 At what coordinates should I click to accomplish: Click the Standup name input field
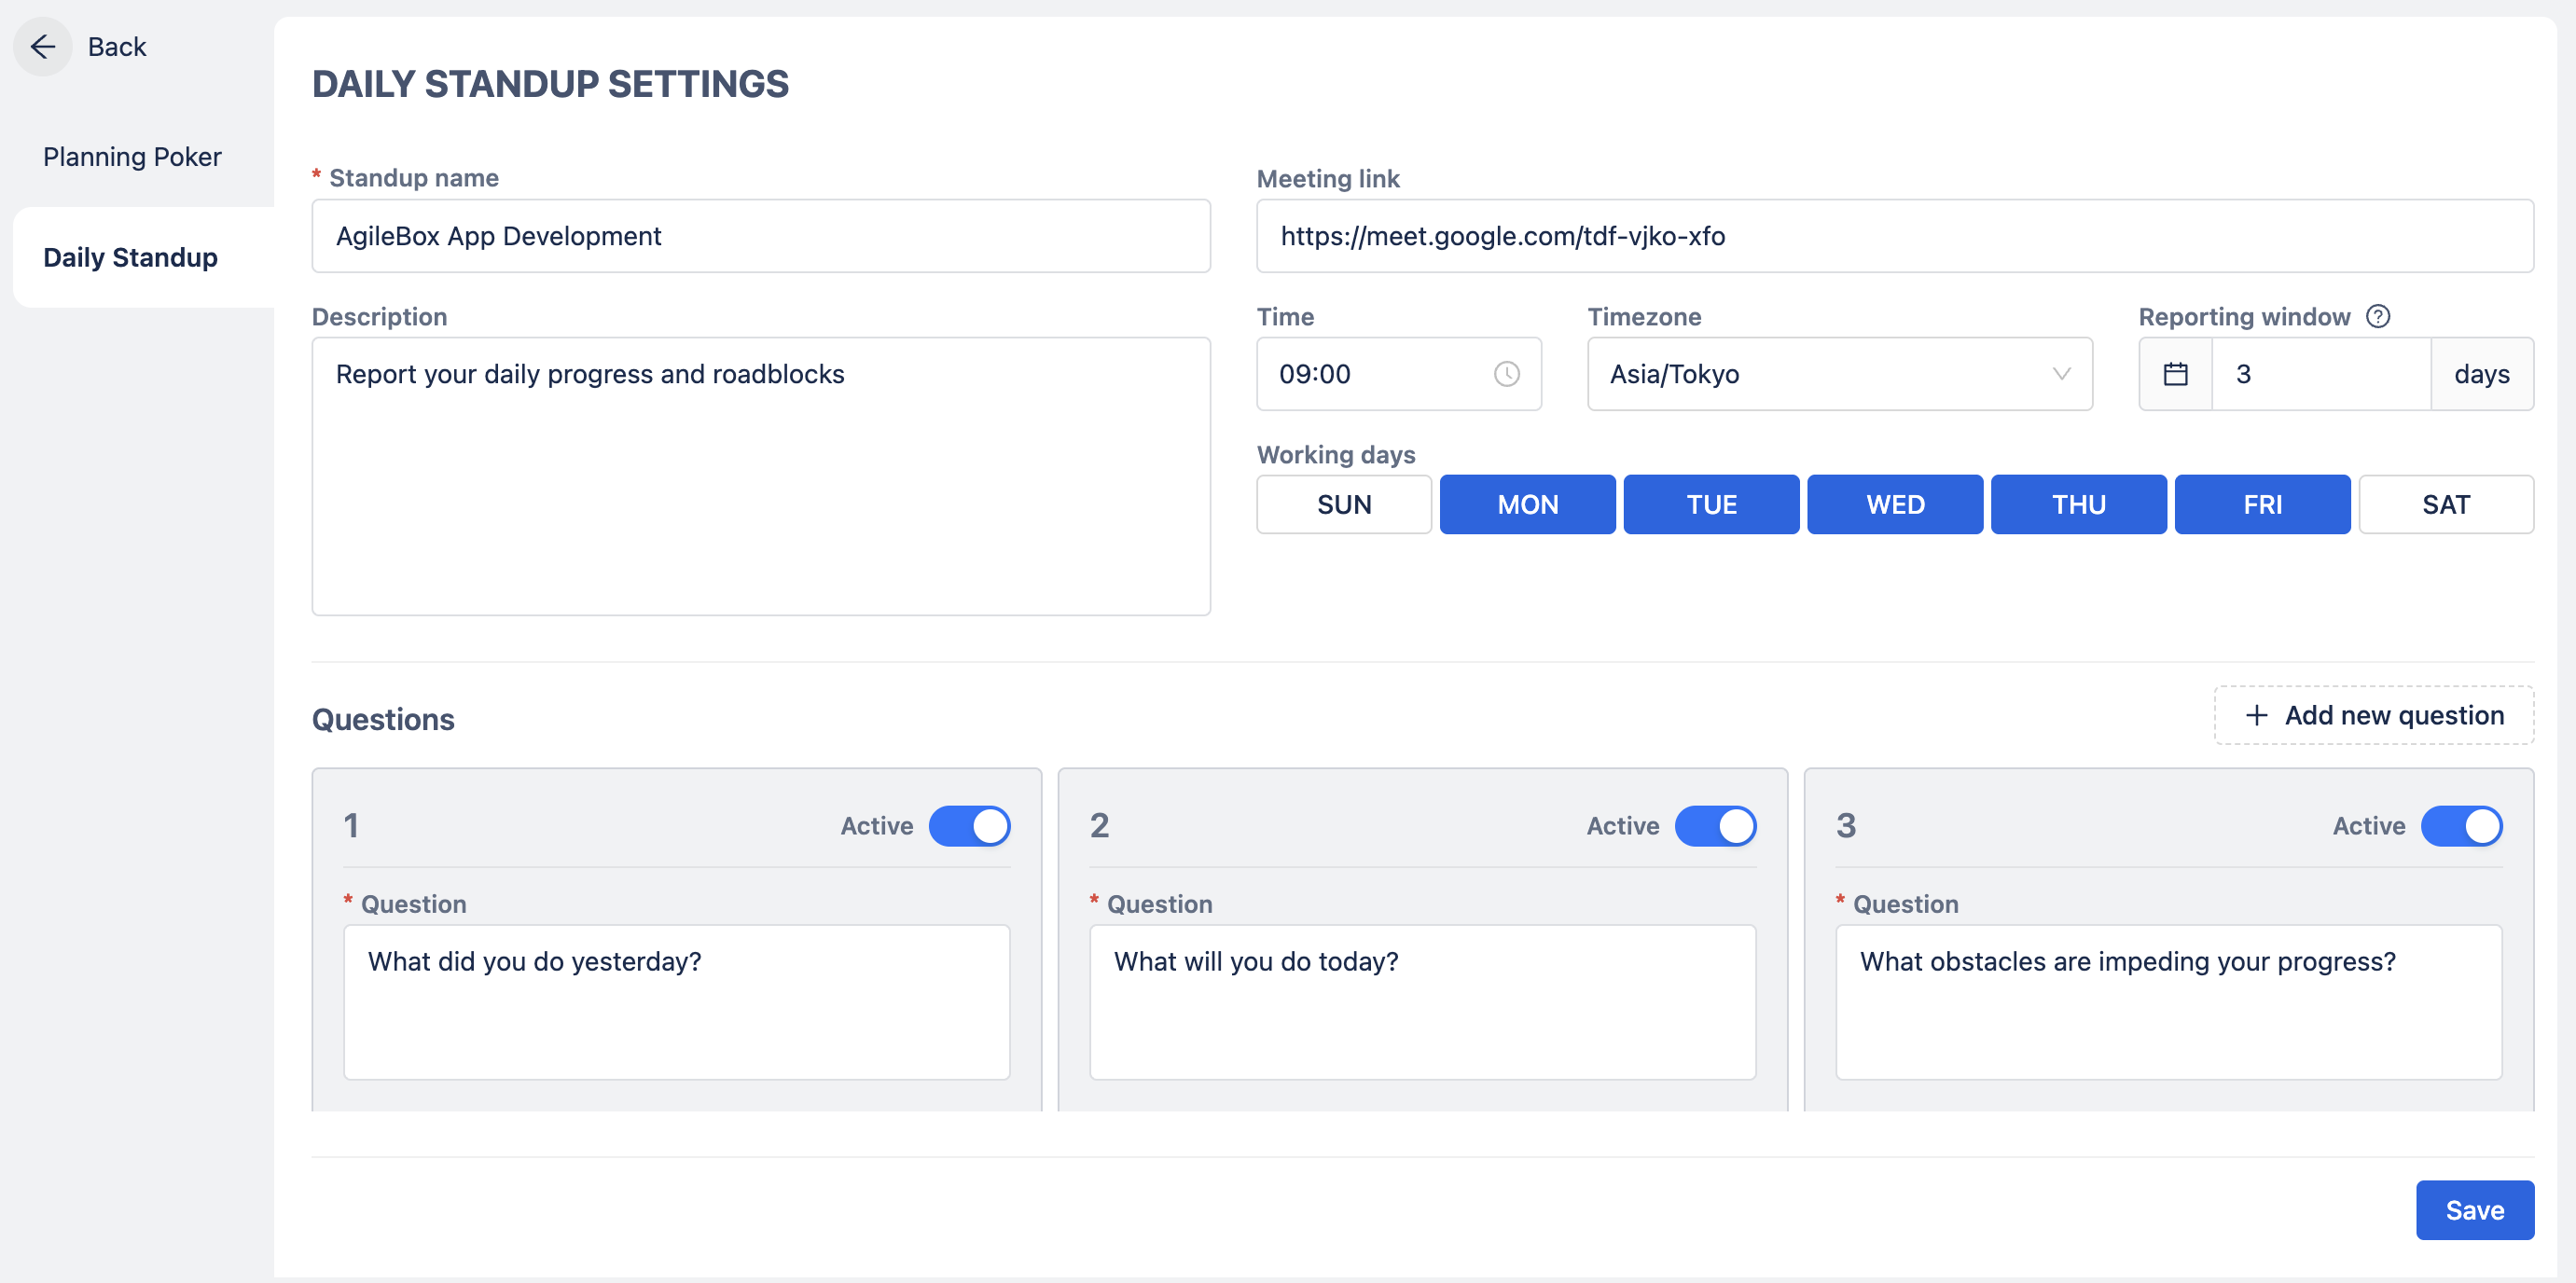tap(760, 236)
